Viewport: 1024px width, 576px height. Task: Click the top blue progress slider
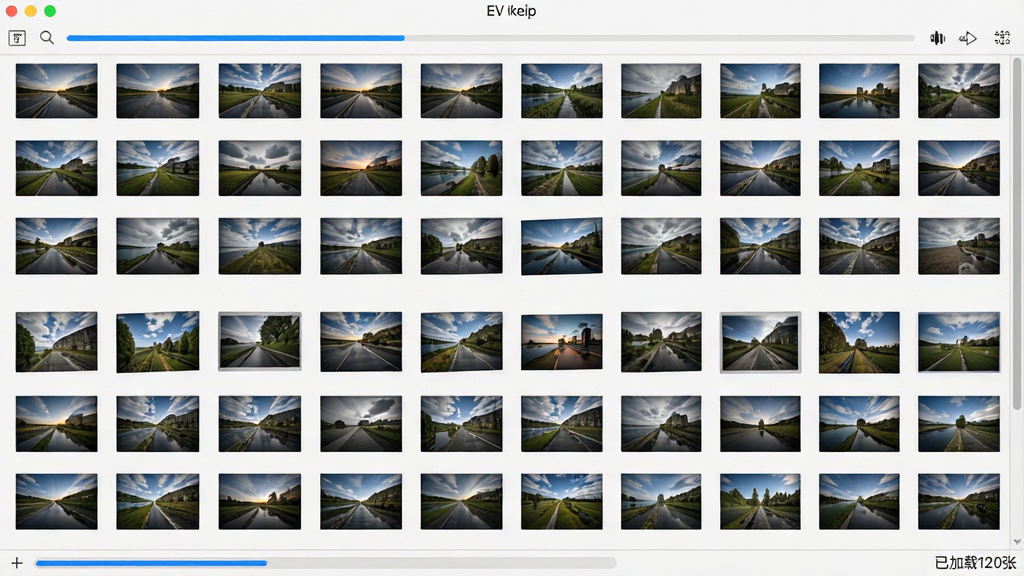point(490,38)
